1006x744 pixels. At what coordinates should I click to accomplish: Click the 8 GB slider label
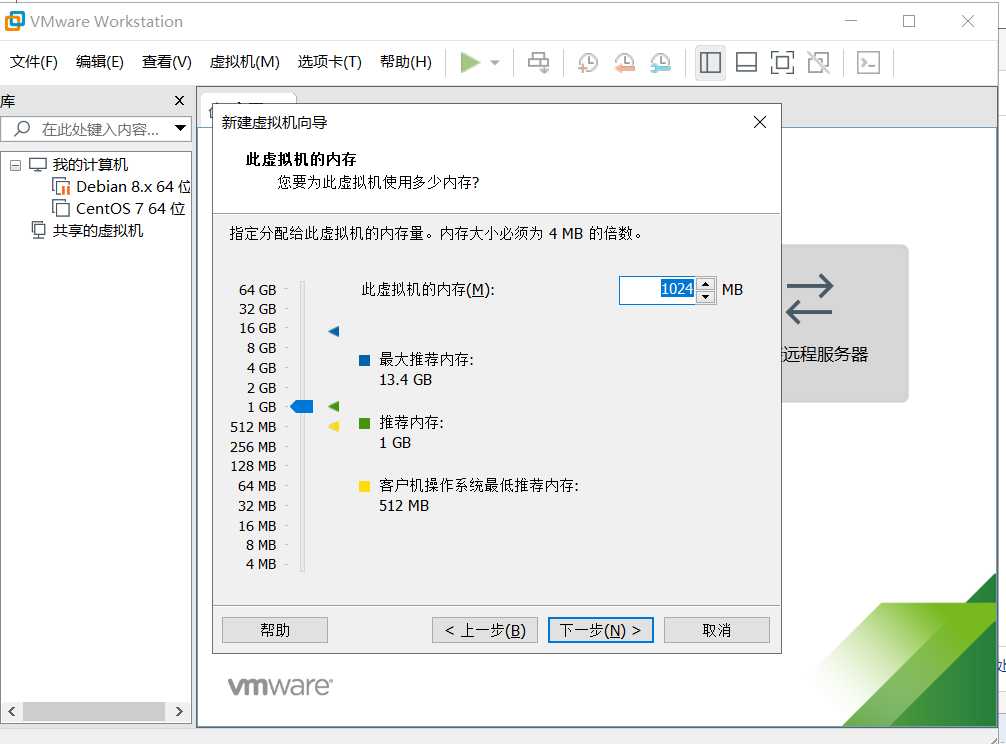click(x=261, y=348)
